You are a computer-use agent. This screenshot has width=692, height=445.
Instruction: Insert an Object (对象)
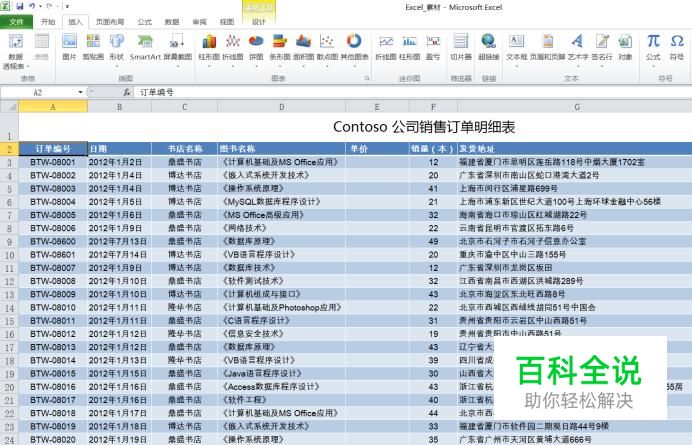click(x=625, y=47)
